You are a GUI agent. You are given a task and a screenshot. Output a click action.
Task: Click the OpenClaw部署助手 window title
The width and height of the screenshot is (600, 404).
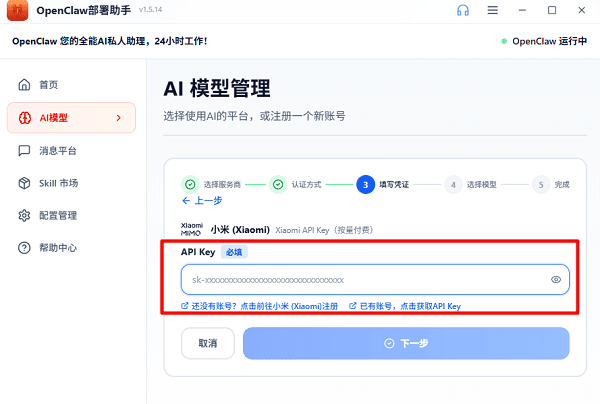point(83,10)
